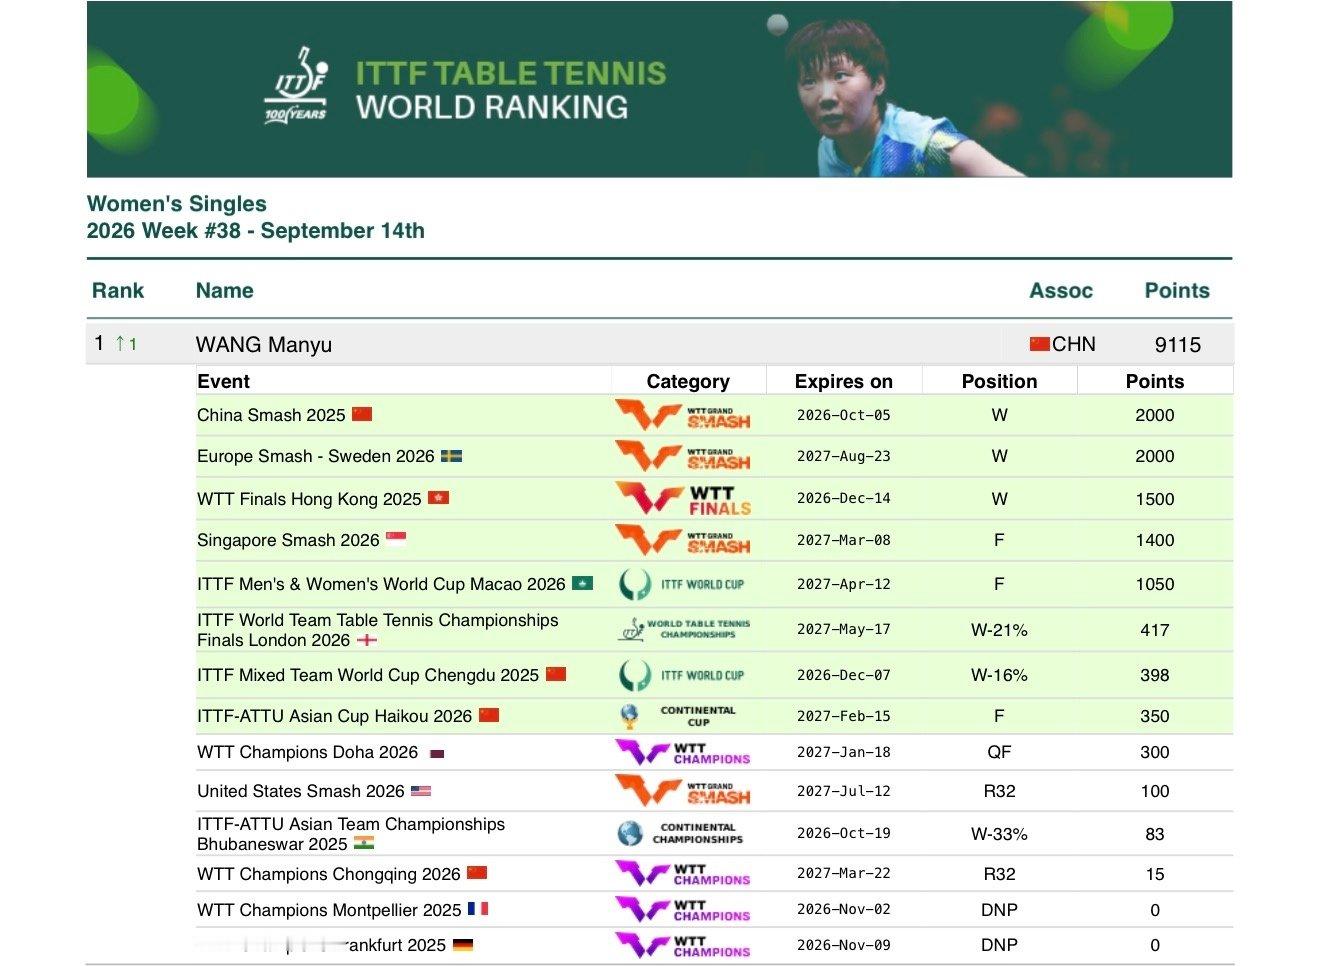Click the expiry date 2027-Aug-23
1320x966 pixels.
coord(844,456)
